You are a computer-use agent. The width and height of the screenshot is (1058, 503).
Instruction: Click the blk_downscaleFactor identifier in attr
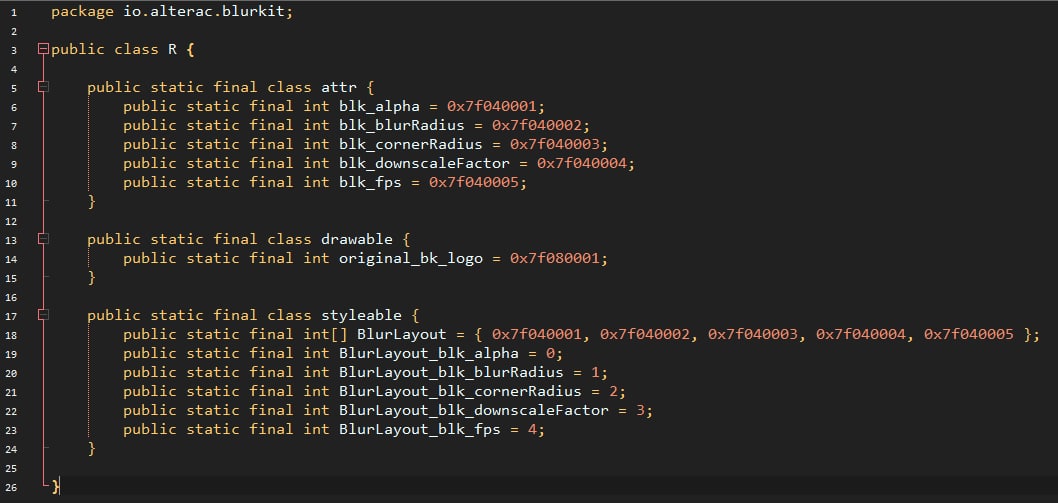424,163
